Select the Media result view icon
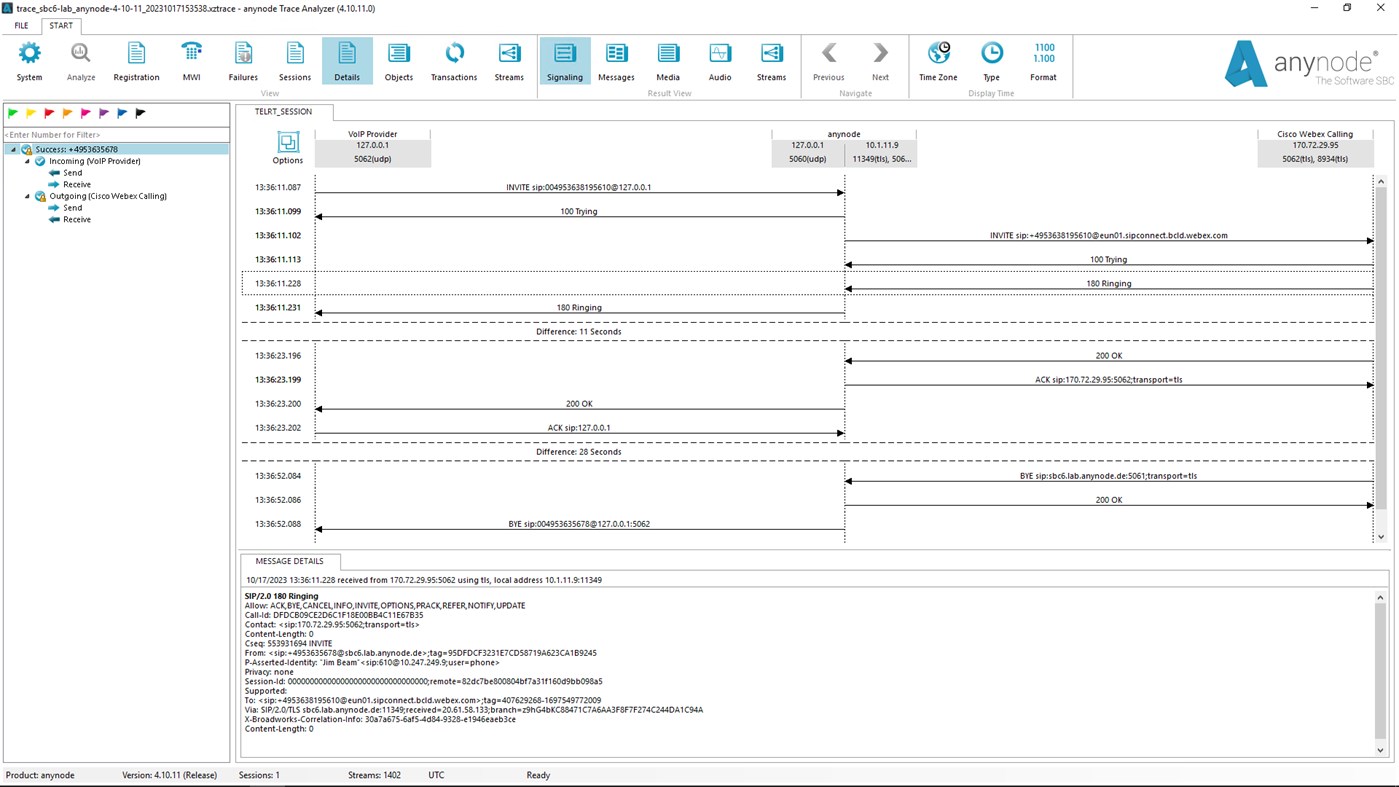Image resolution: width=1399 pixels, height=787 pixels. (668, 60)
